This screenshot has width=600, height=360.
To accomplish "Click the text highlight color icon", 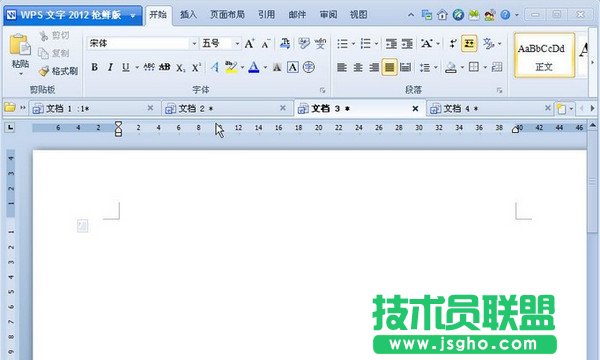I will pyautogui.click(x=231, y=67).
